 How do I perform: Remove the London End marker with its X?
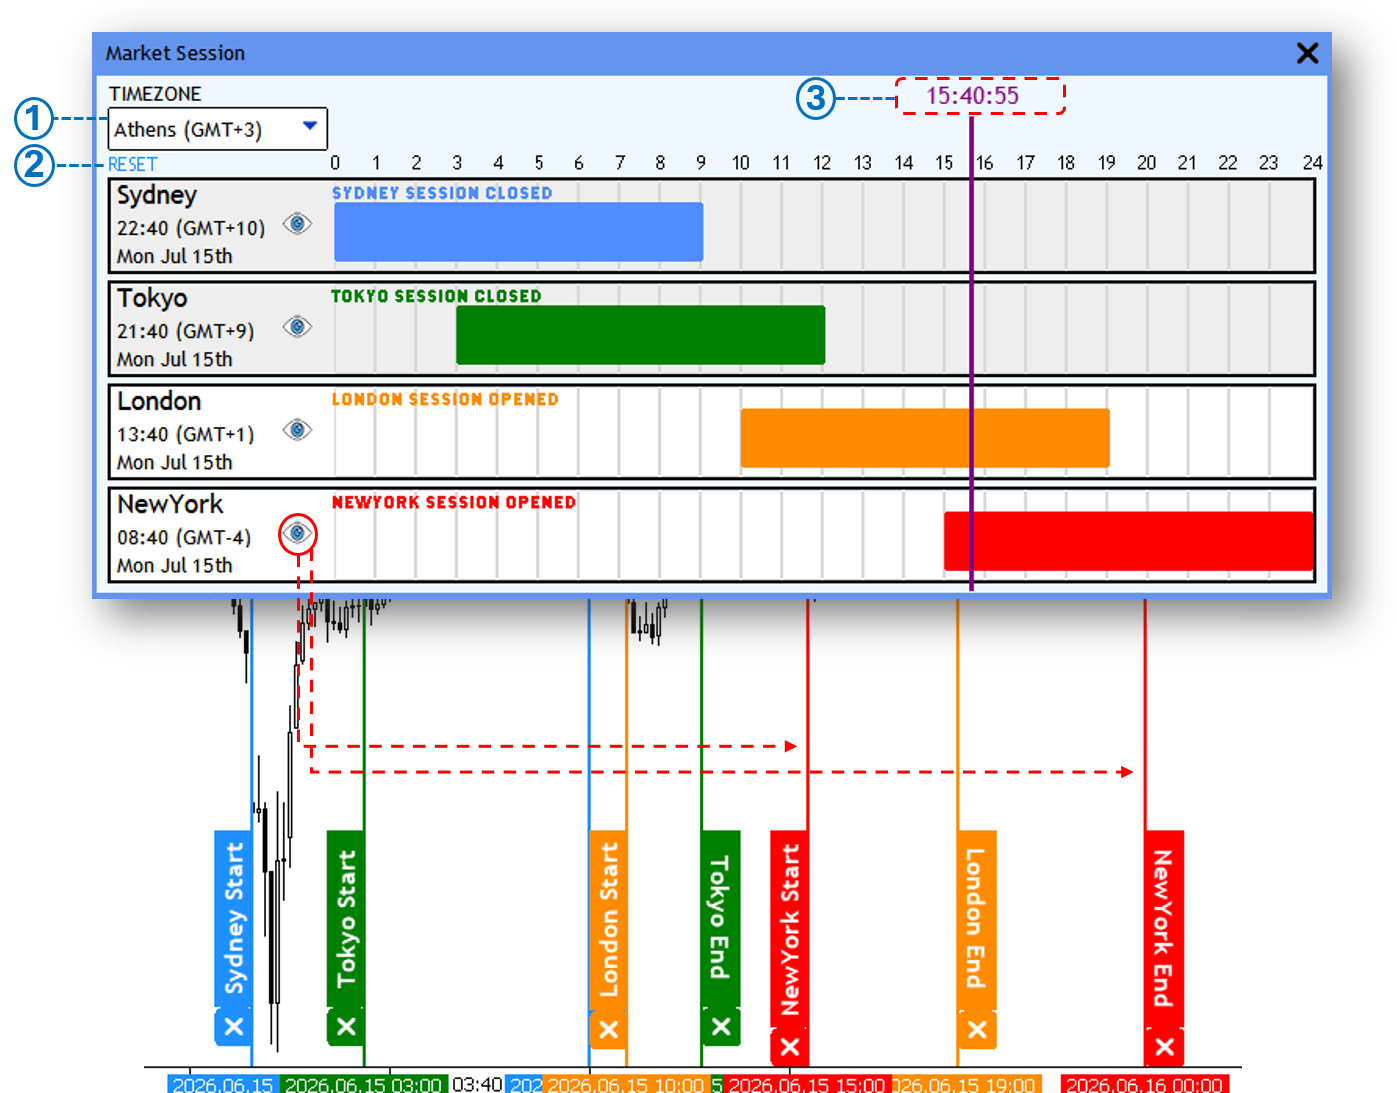click(x=977, y=1030)
